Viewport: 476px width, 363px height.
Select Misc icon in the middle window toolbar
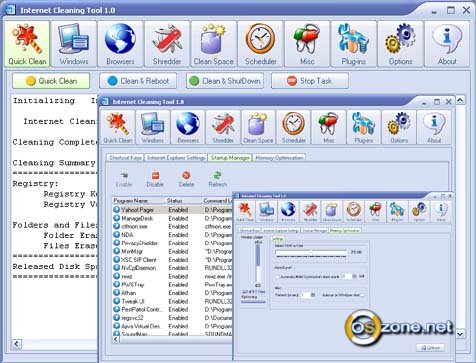[x=329, y=127]
